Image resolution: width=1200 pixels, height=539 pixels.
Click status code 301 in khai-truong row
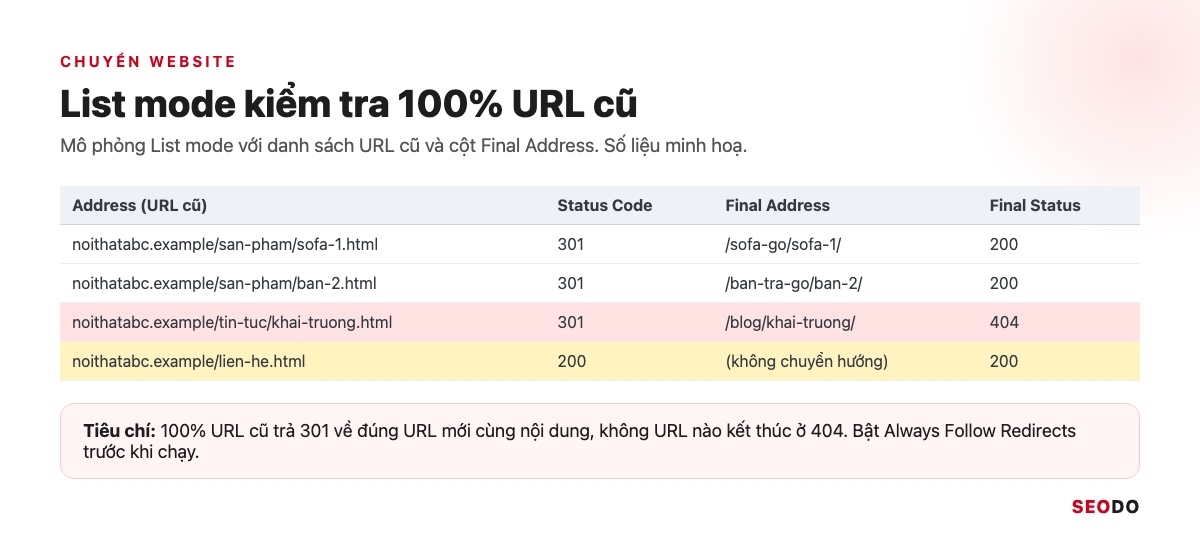[x=571, y=322]
